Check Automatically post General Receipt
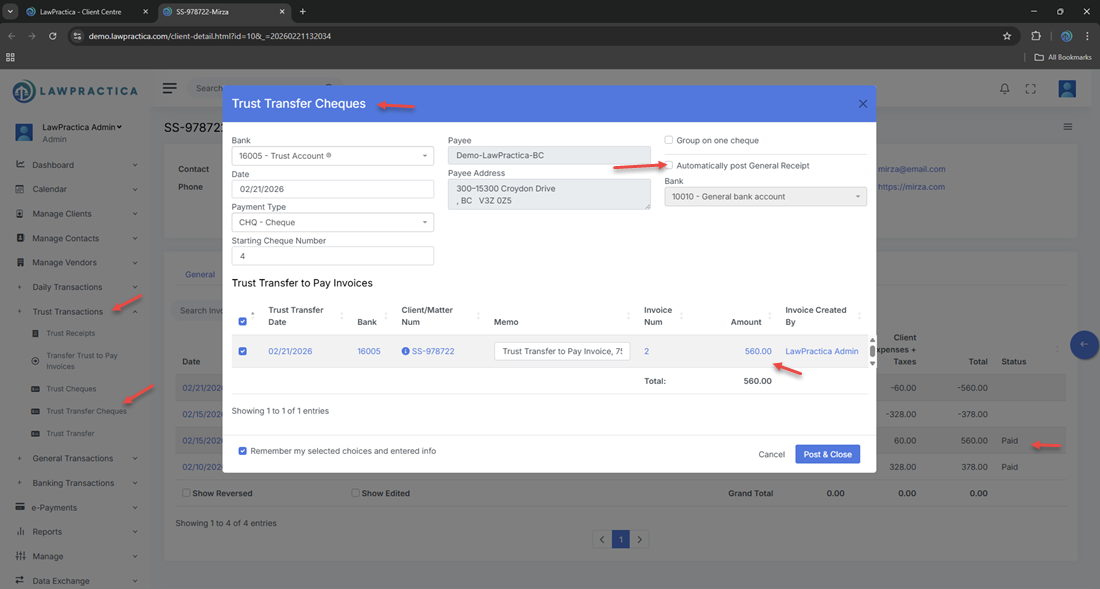Image resolution: width=1100 pixels, height=589 pixels. (669, 165)
